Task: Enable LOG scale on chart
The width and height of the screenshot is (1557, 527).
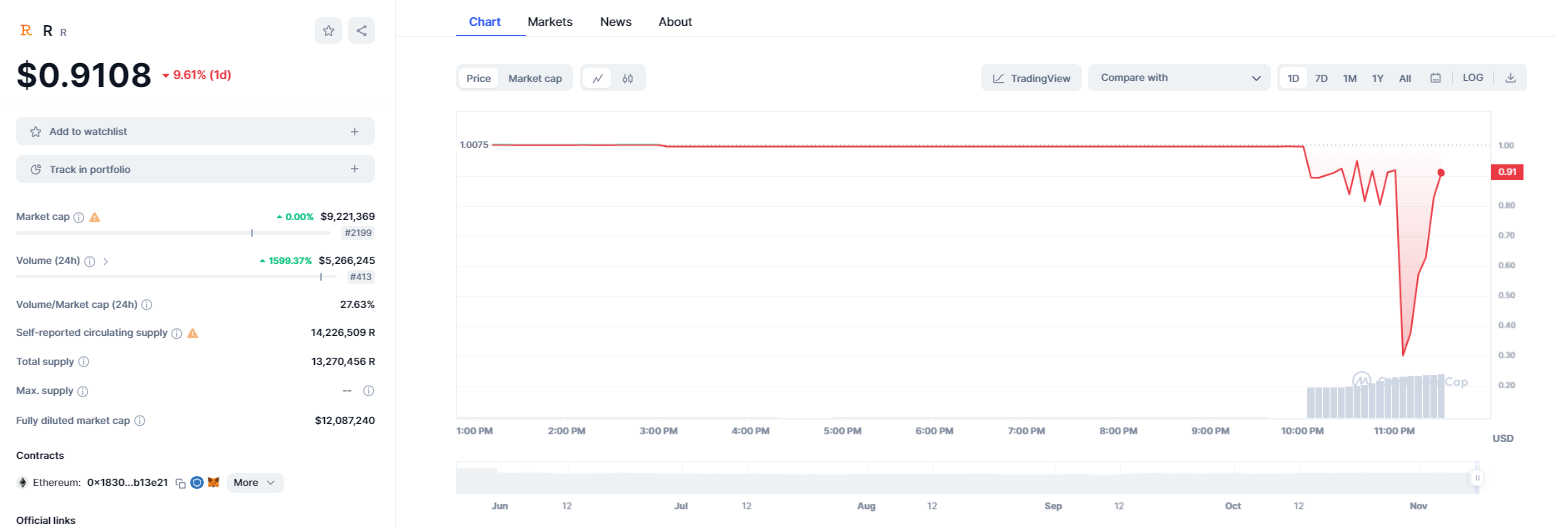Action: (1472, 78)
